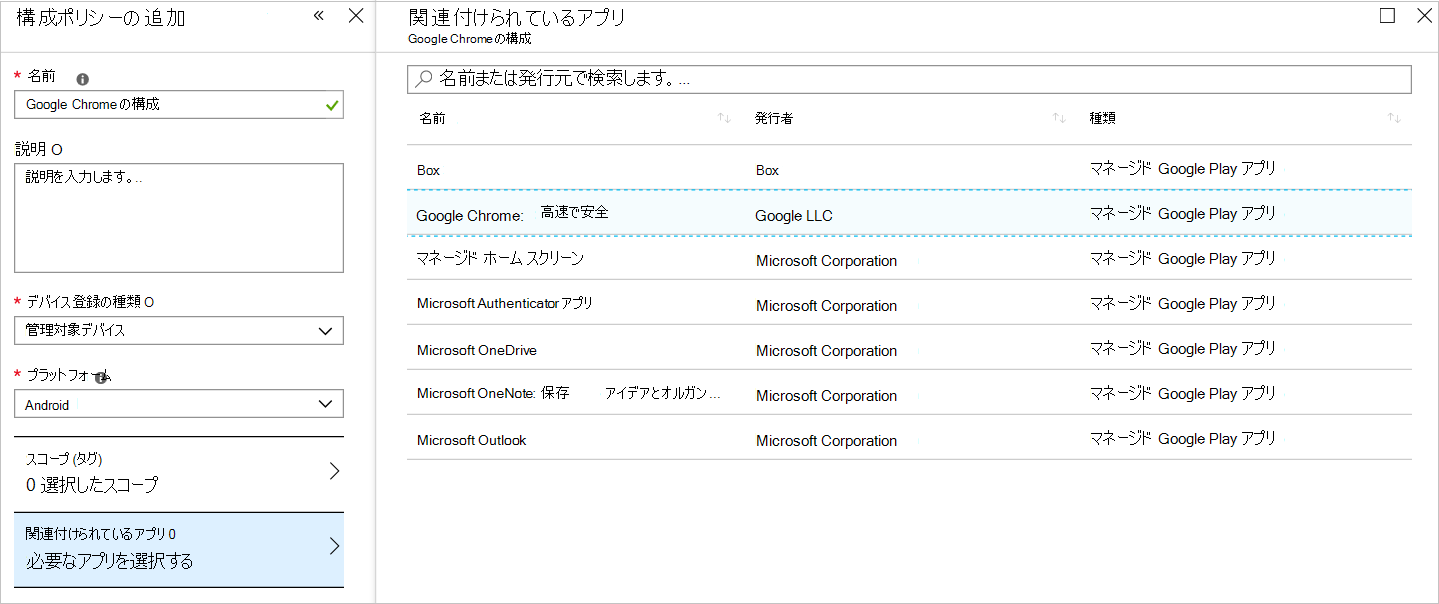Select the マネージド ホーム スクリーン row

(x=909, y=258)
